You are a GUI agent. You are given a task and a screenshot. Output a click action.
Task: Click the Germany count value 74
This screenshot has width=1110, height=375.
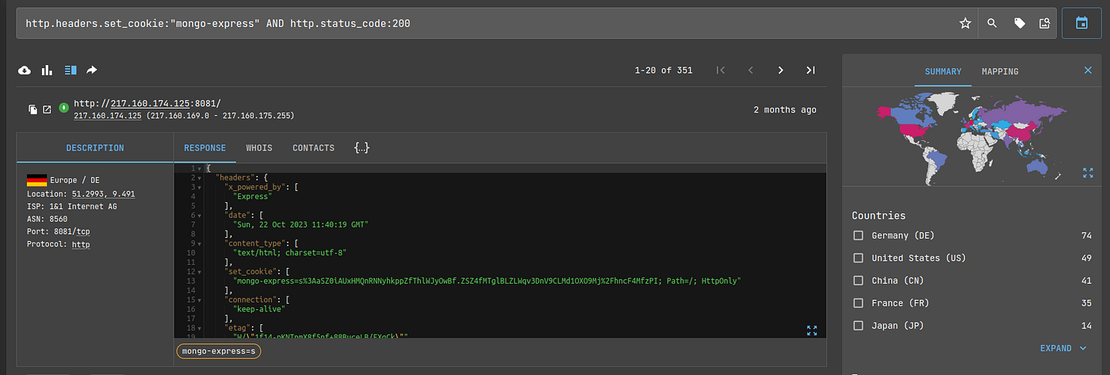click(x=1087, y=236)
